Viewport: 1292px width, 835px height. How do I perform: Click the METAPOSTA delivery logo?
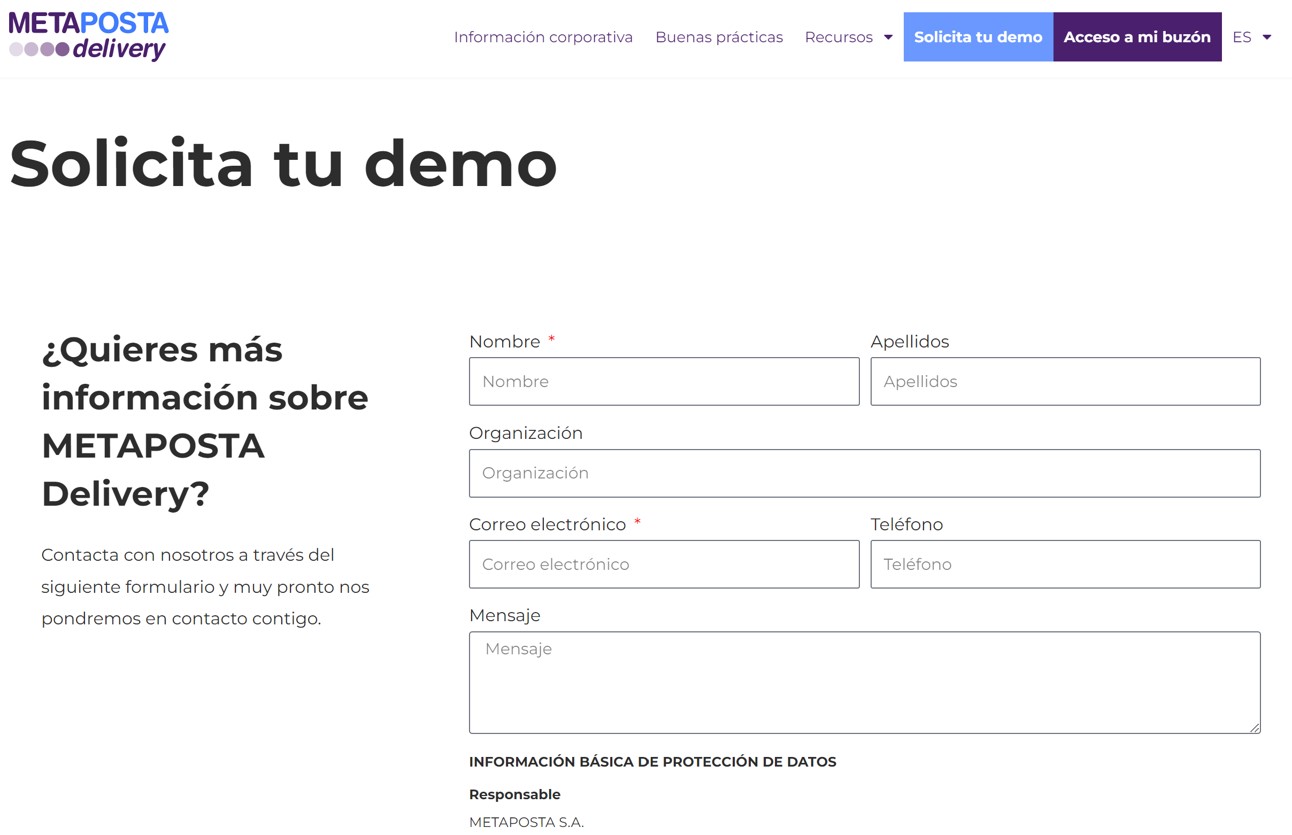[89, 36]
